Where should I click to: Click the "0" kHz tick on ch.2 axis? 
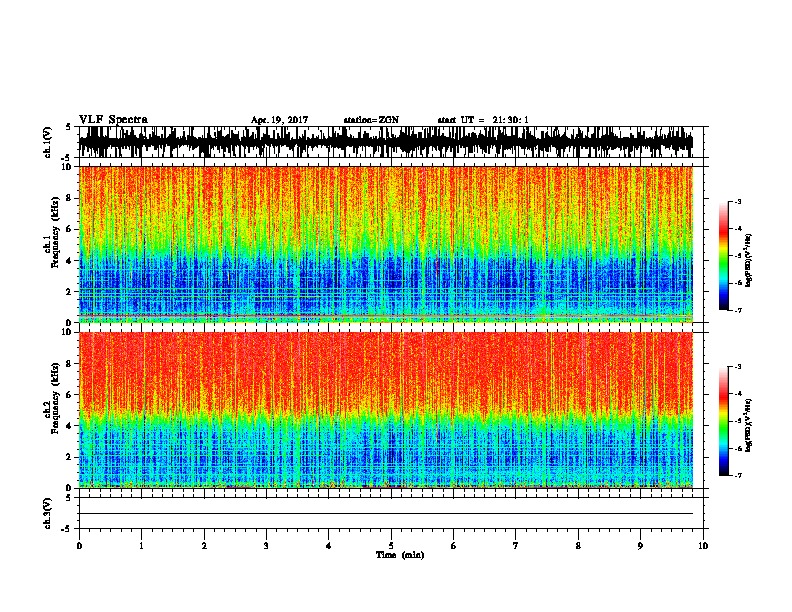tap(70, 488)
